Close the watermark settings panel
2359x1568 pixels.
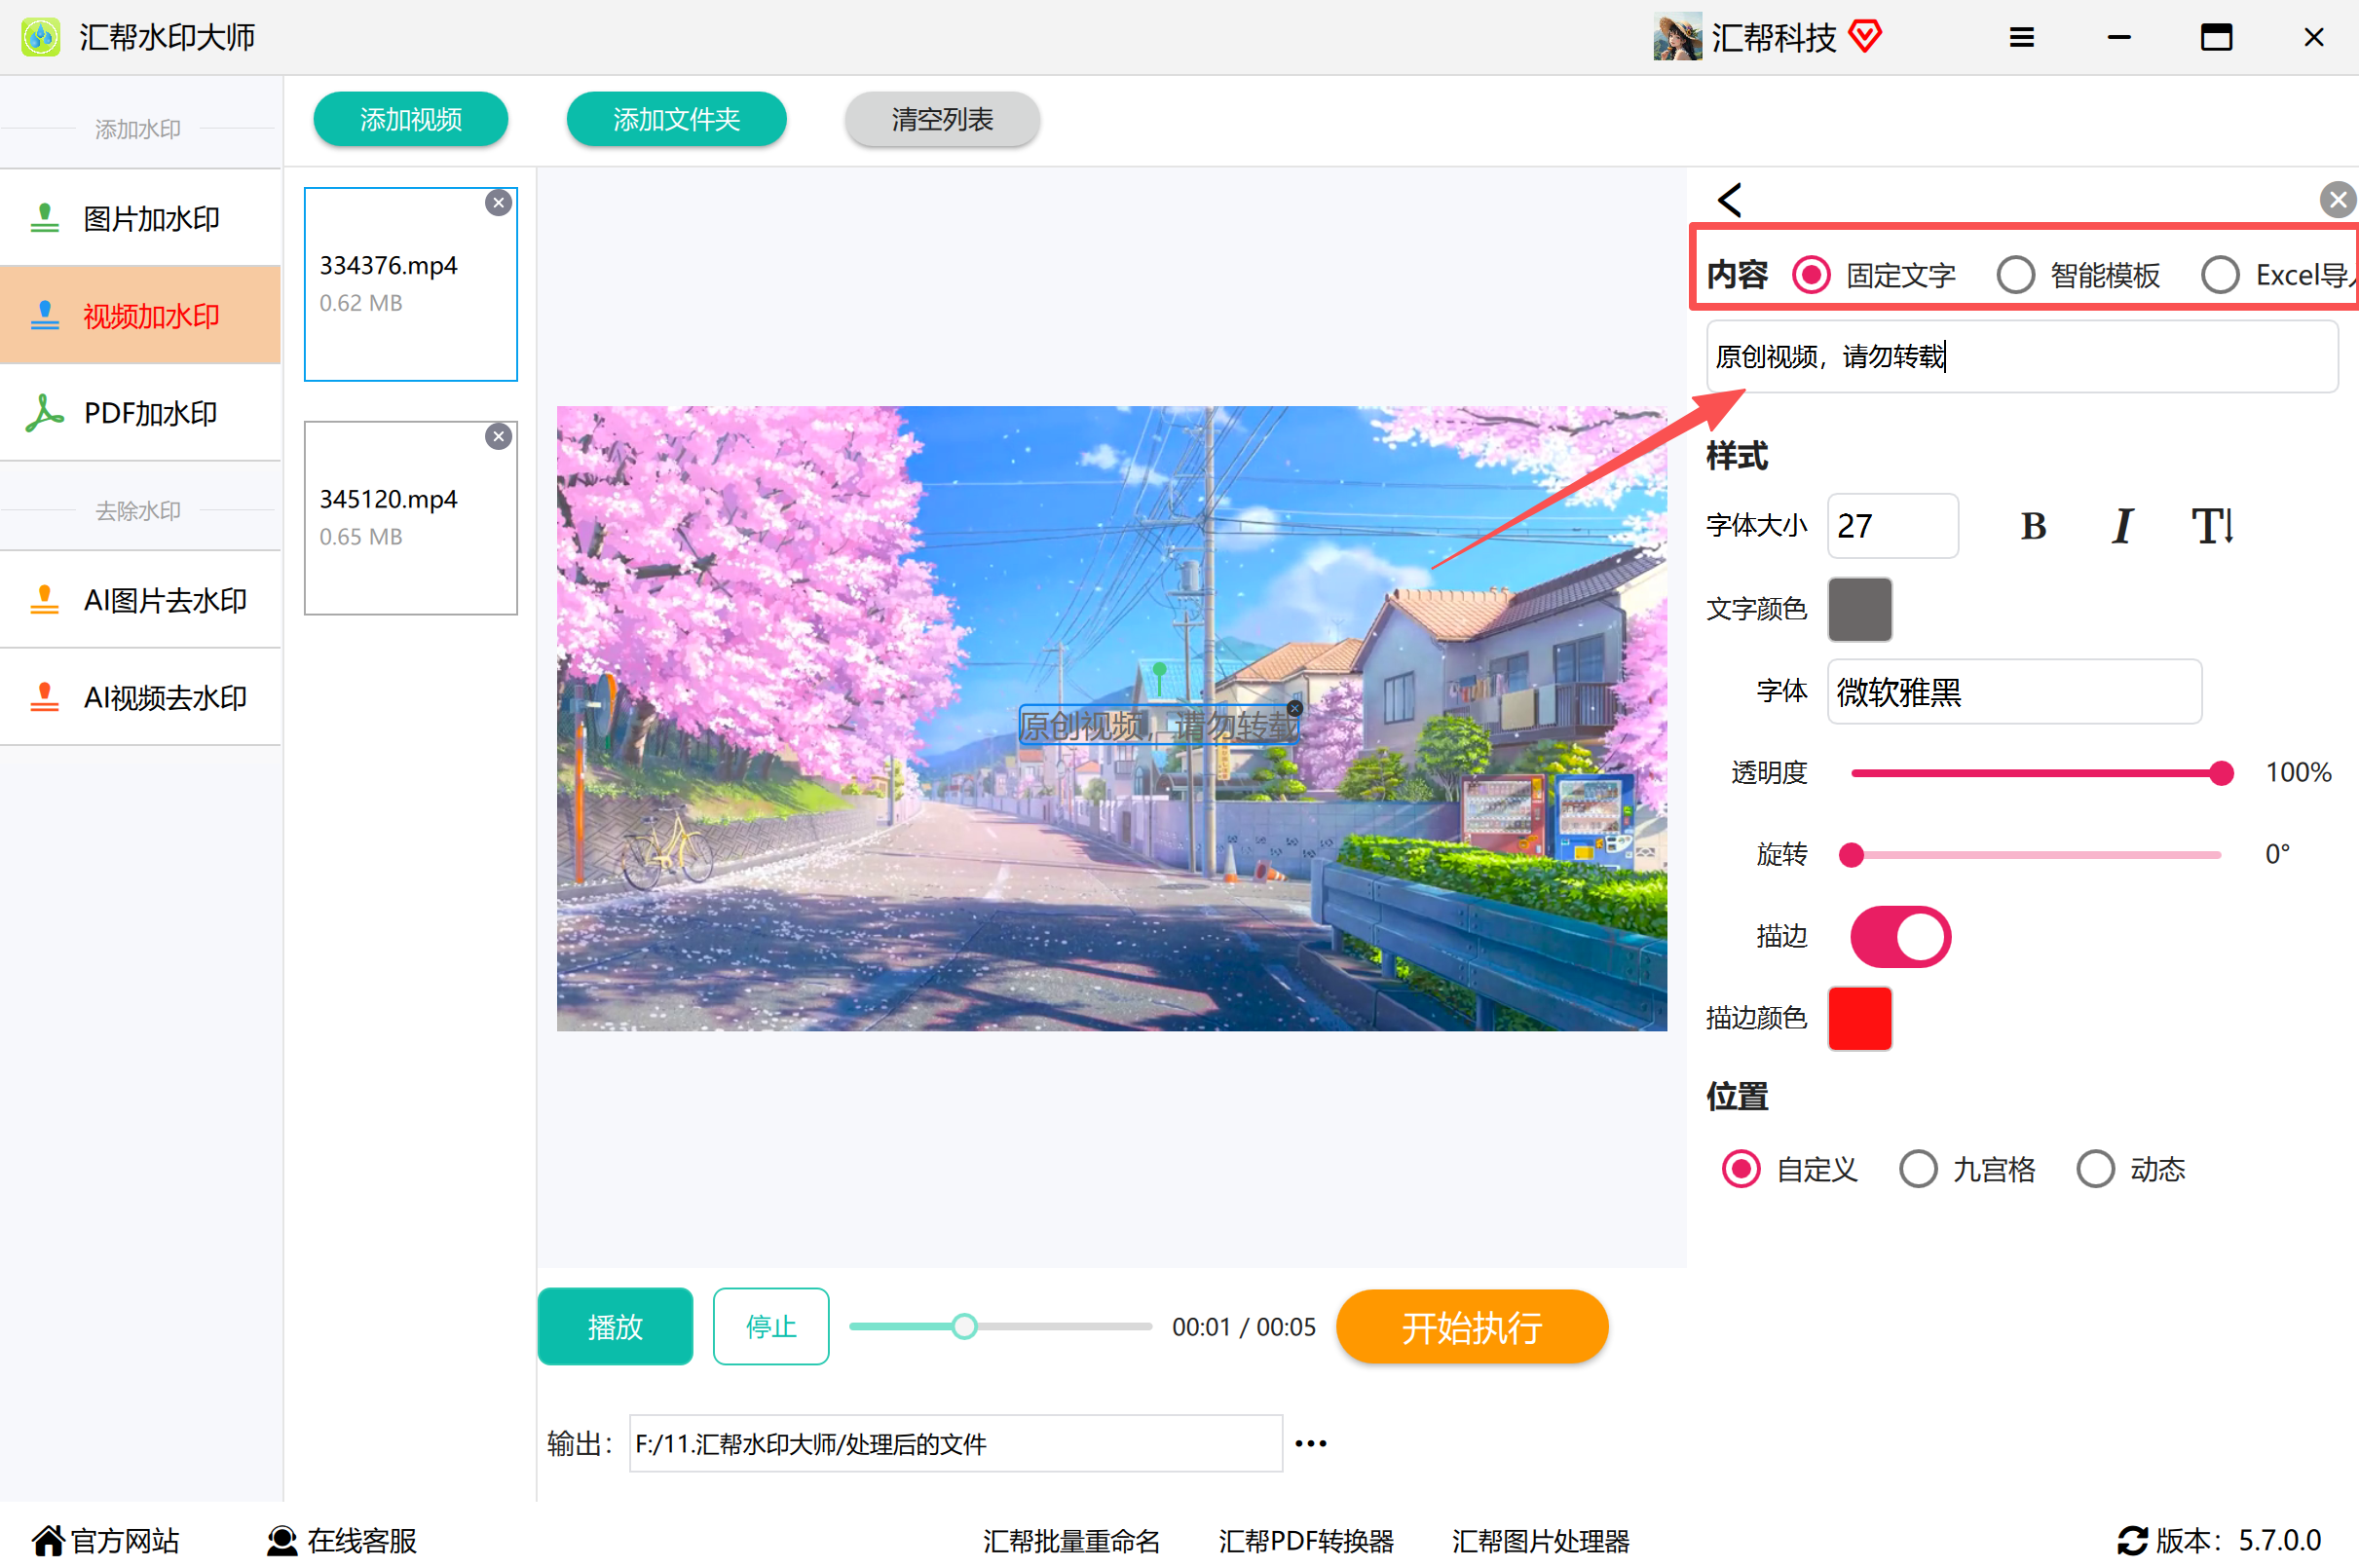(x=2337, y=200)
